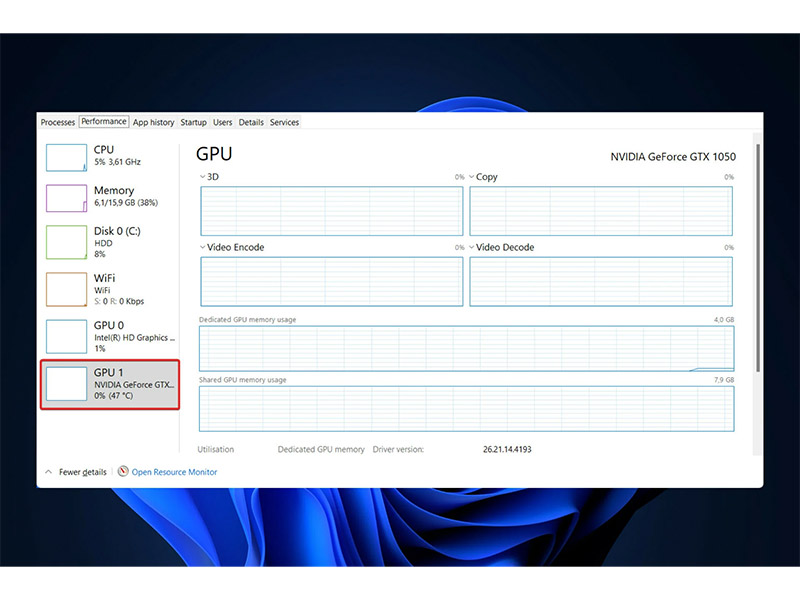
Task: Click the GPU 0 mini graph thumbnail
Action: [x=66, y=336]
